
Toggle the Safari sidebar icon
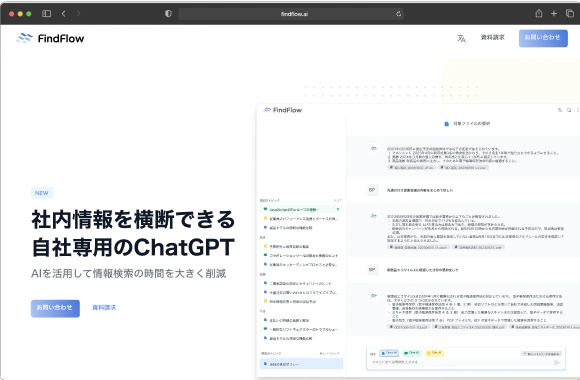[47, 14]
